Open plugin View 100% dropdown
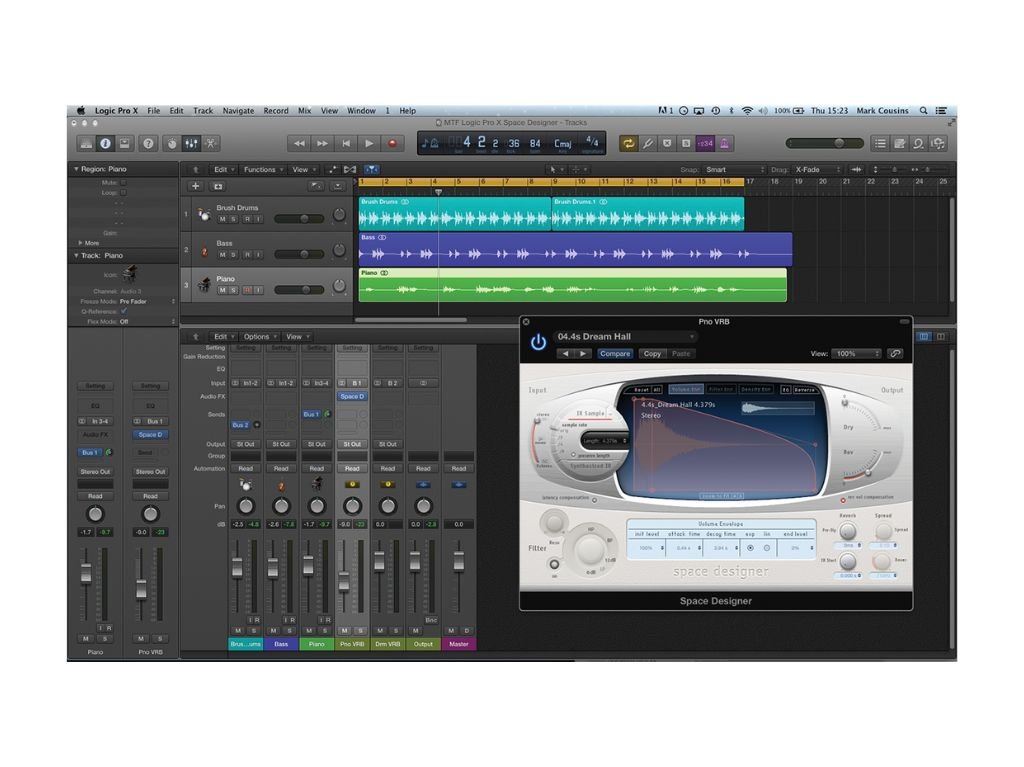1024x767 pixels. pos(856,353)
